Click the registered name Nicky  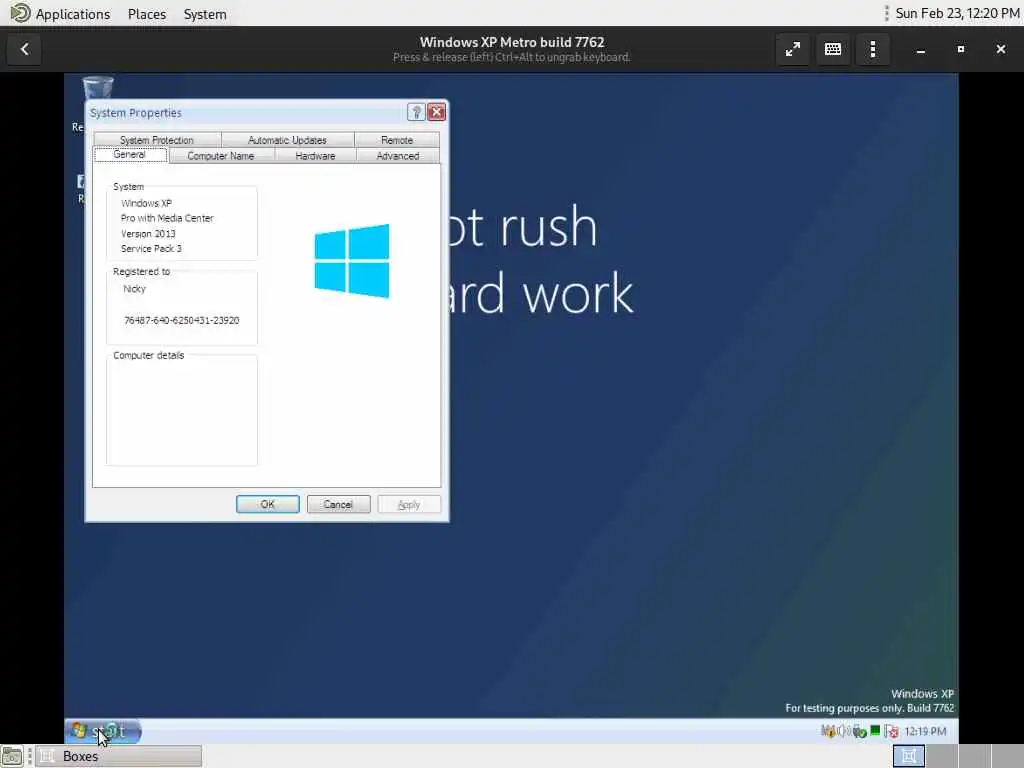pos(135,289)
